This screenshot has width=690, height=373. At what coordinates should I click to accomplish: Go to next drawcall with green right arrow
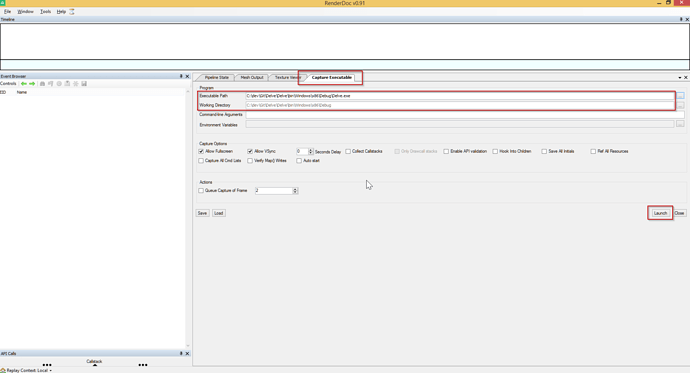point(32,84)
